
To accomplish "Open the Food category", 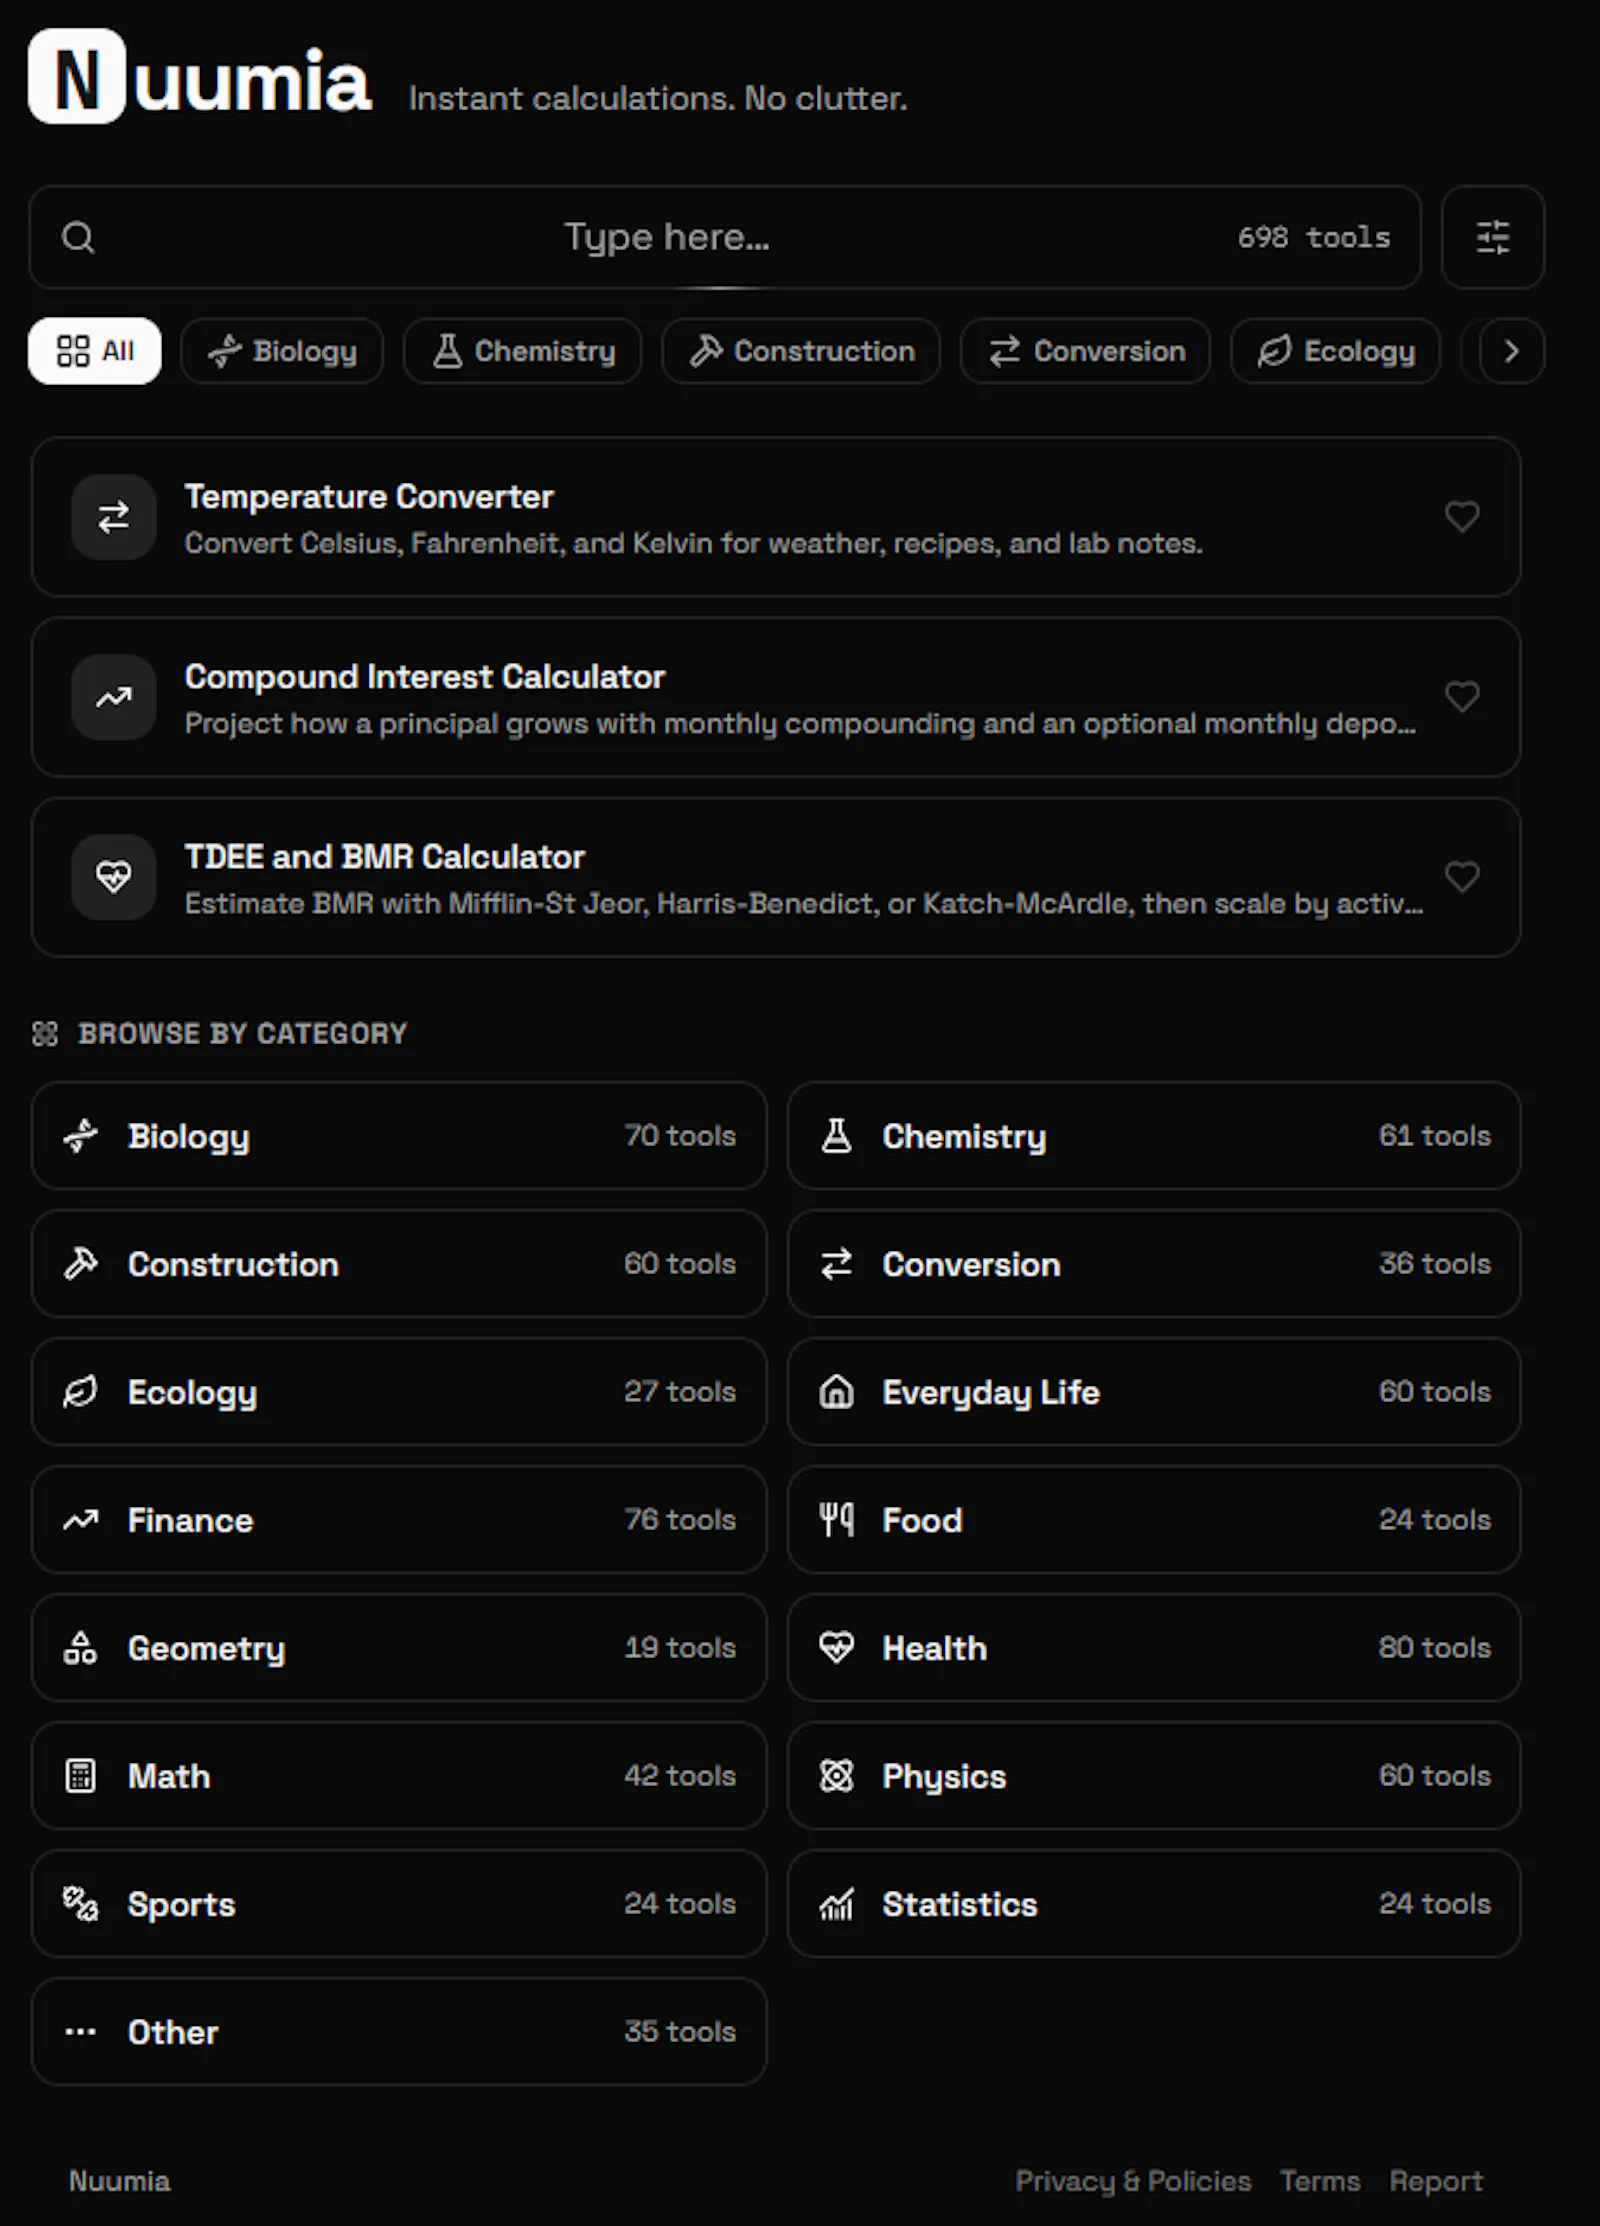I will click(1154, 1520).
